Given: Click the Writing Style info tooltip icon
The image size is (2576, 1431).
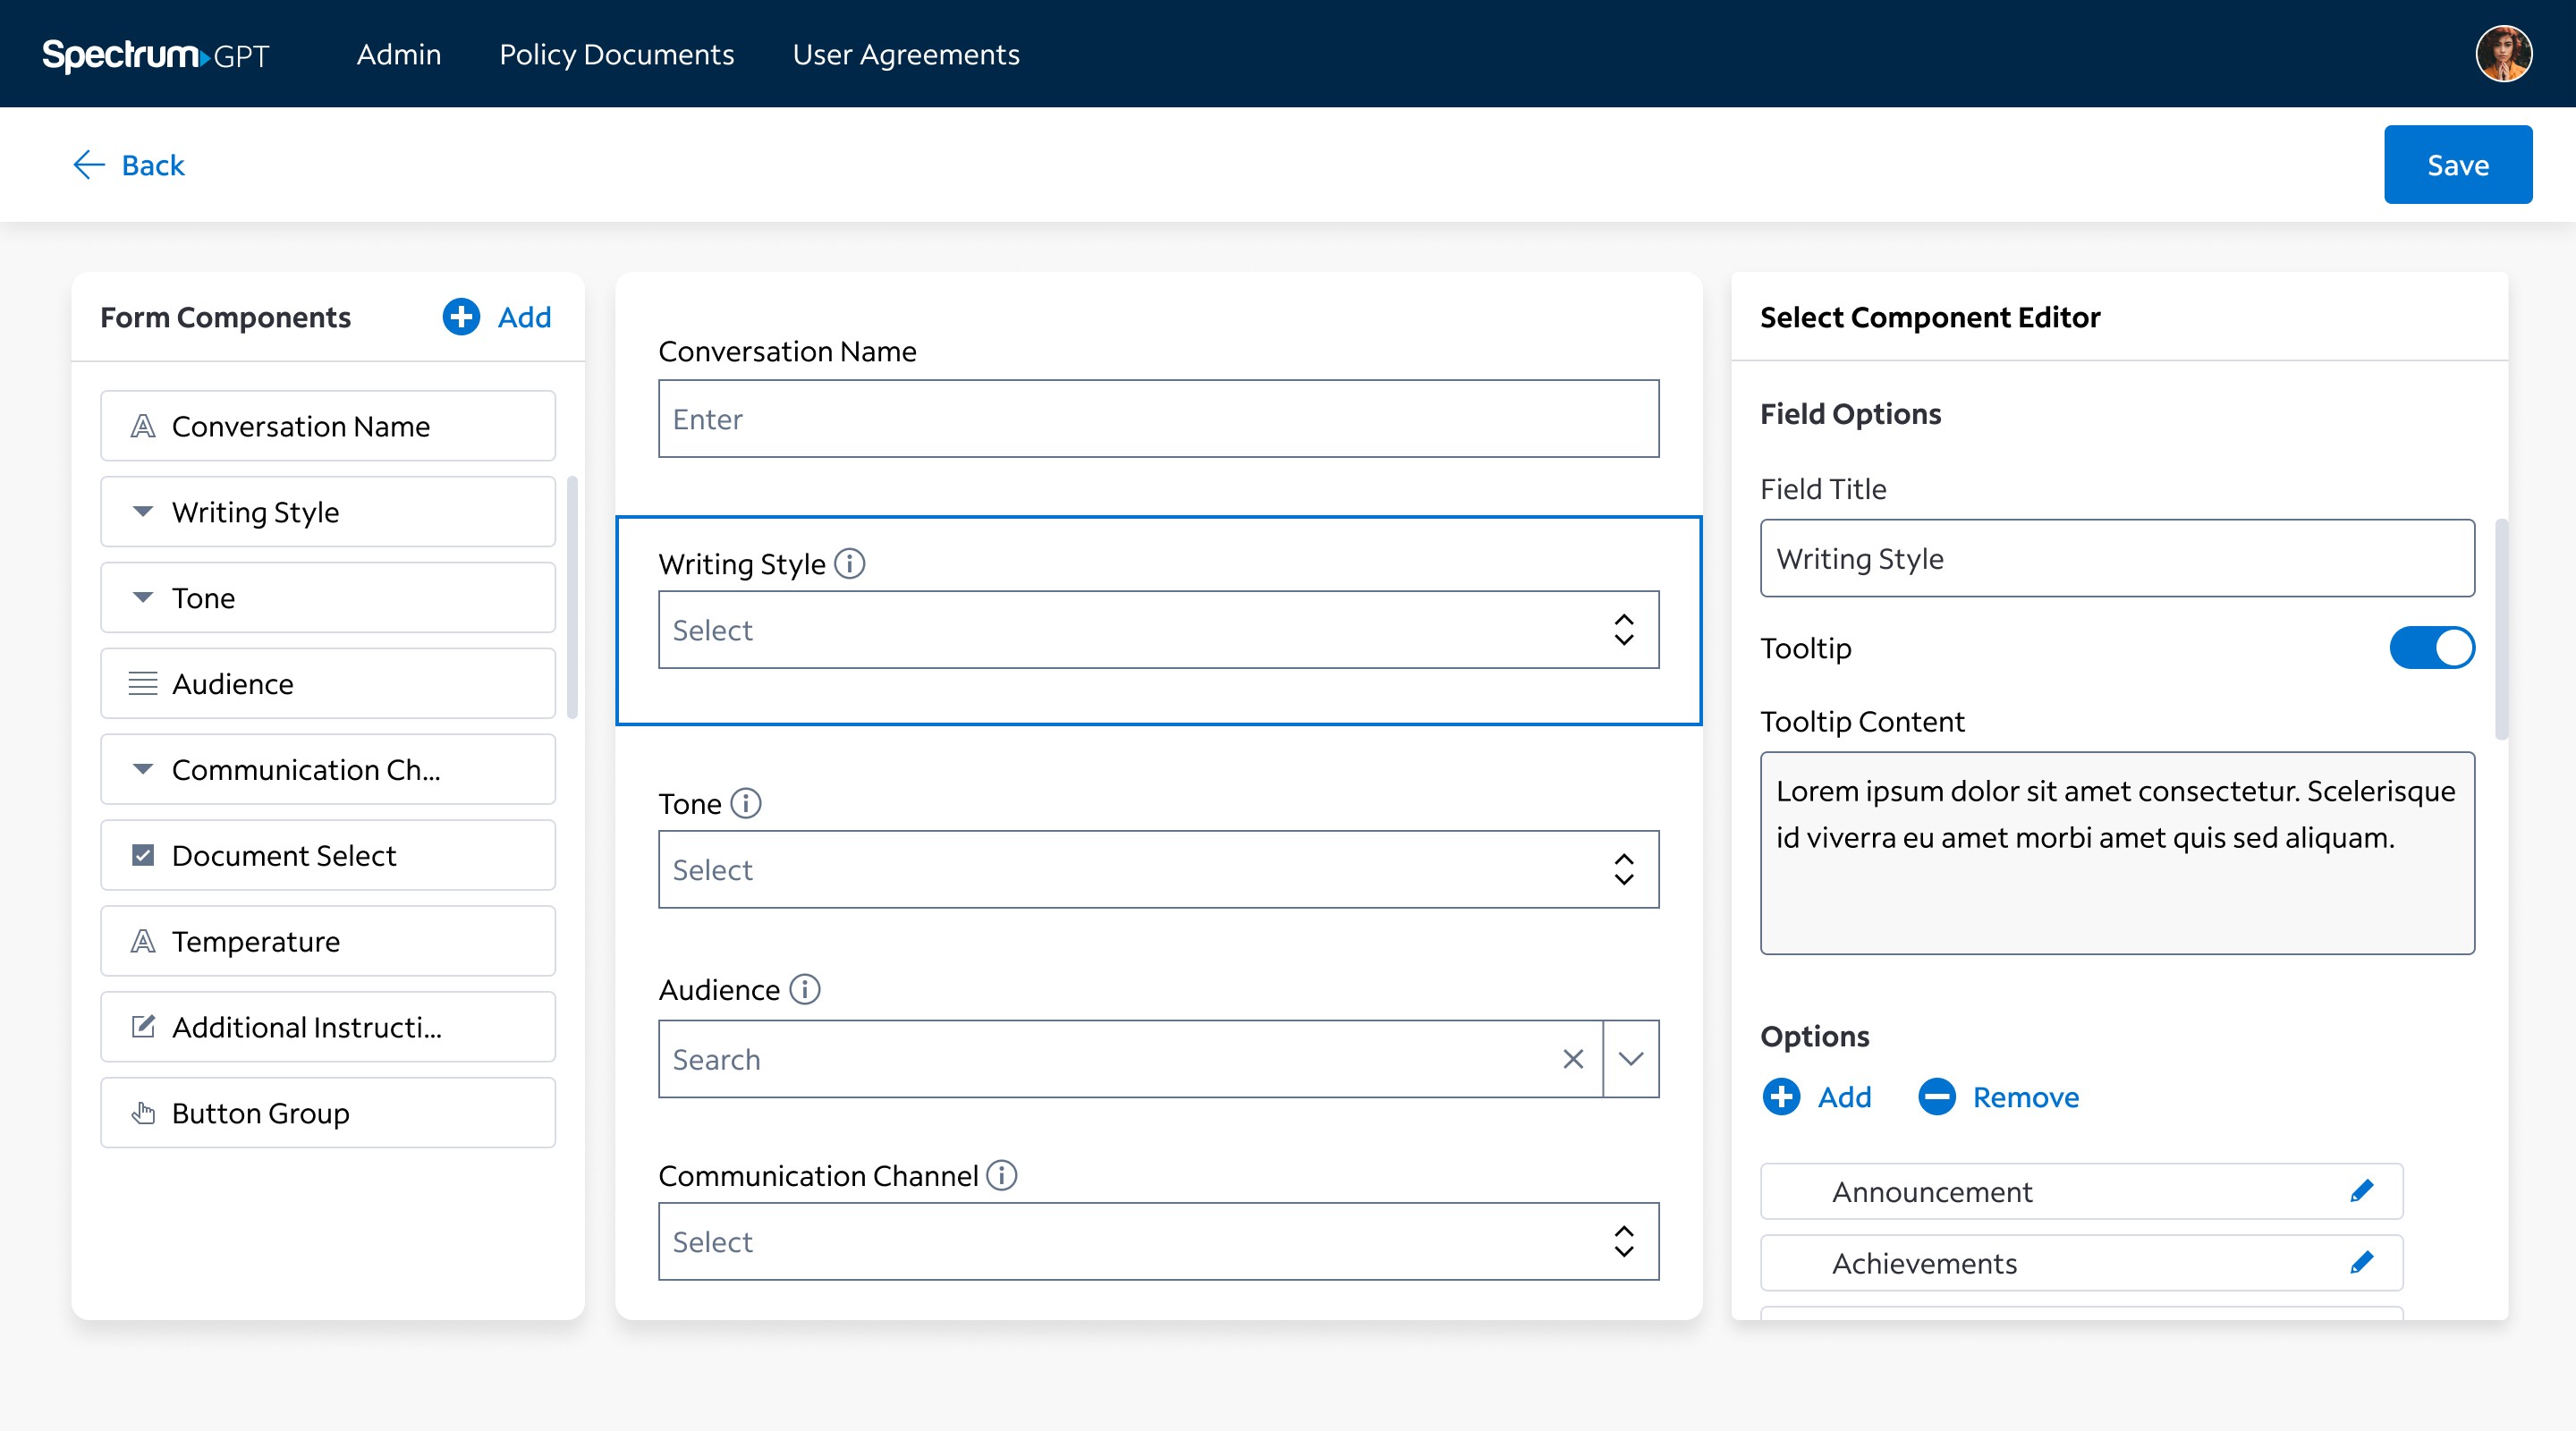Looking at the screenshot, I should tap(849, 564).
